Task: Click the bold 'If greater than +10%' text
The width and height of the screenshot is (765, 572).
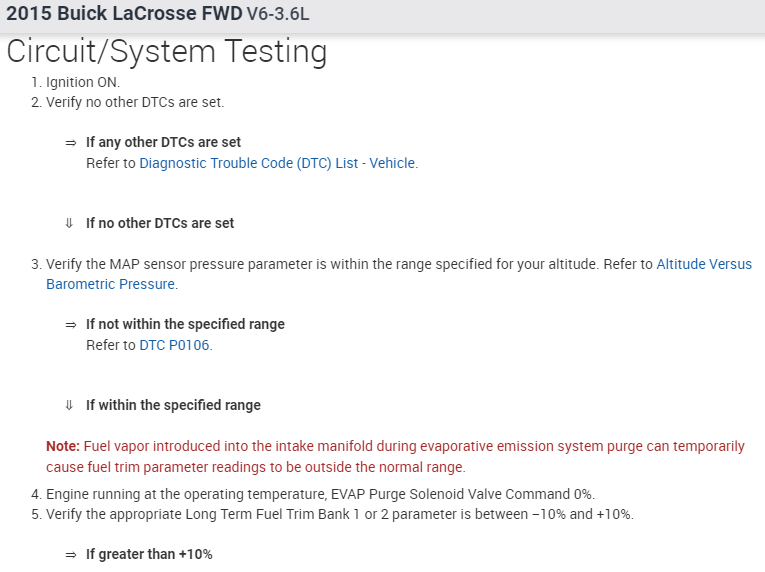Action: point(149,554)
